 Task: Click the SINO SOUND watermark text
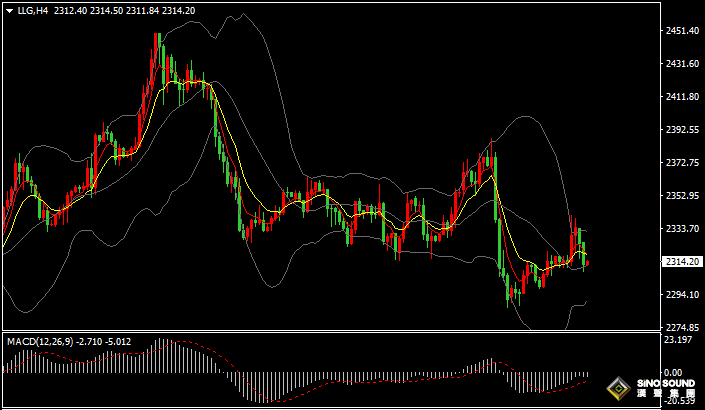(667, 384)
